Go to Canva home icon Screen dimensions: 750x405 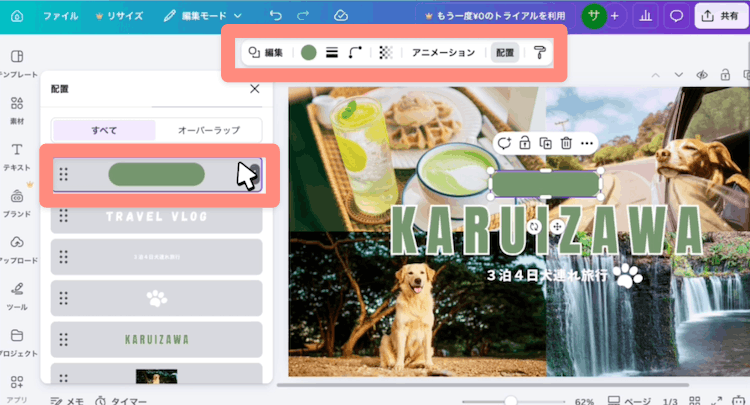tap(17, 16)
